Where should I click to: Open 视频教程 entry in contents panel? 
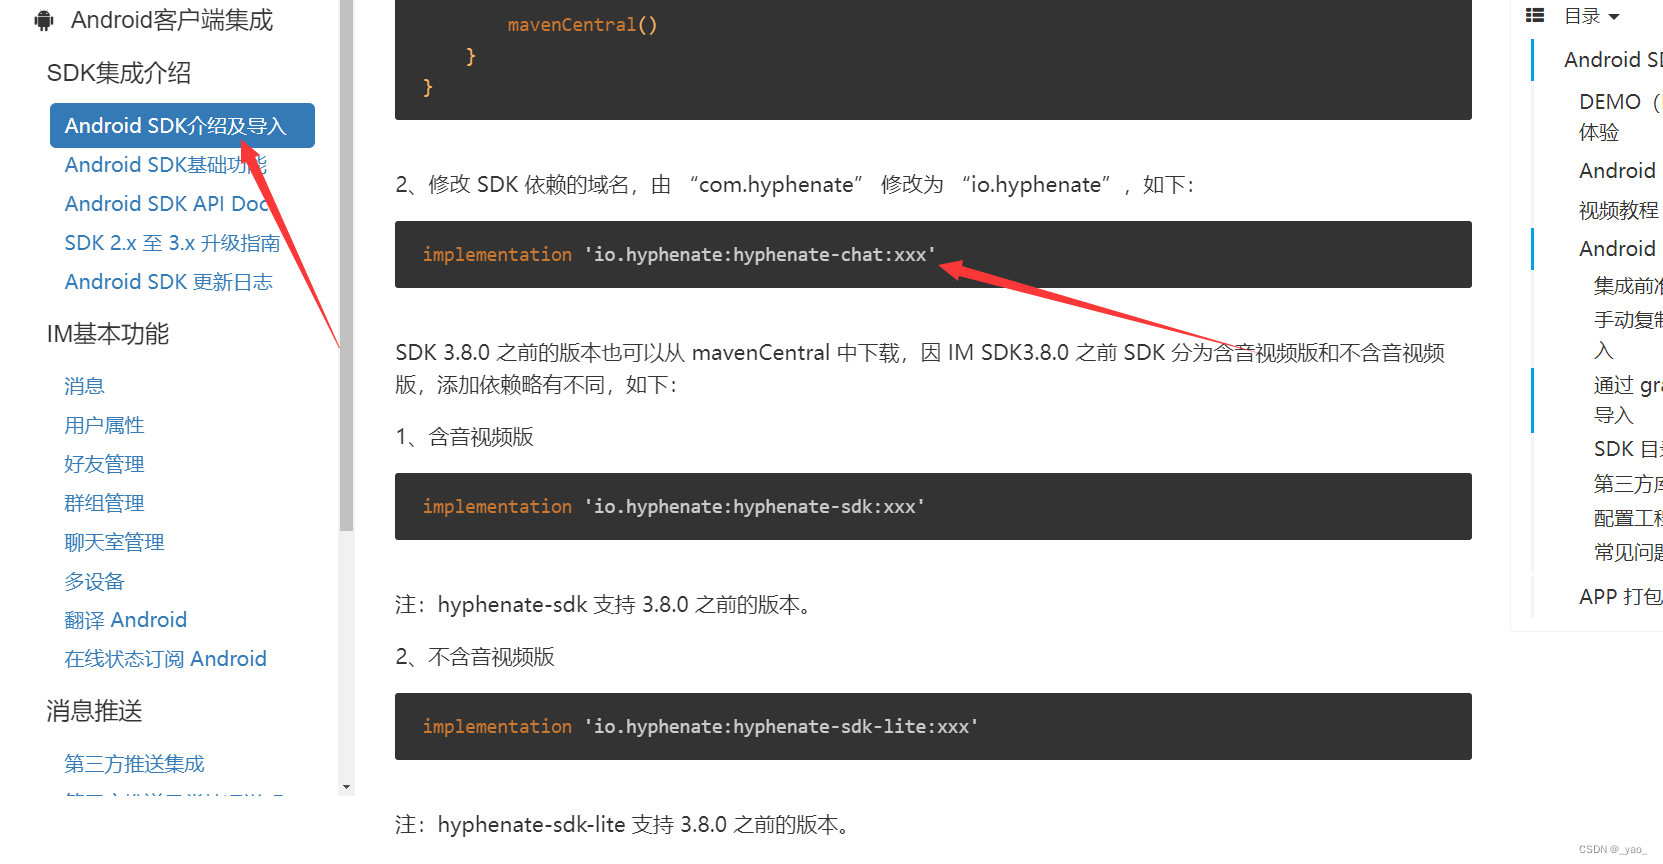pyautogui.click(x=1619, y=210)
